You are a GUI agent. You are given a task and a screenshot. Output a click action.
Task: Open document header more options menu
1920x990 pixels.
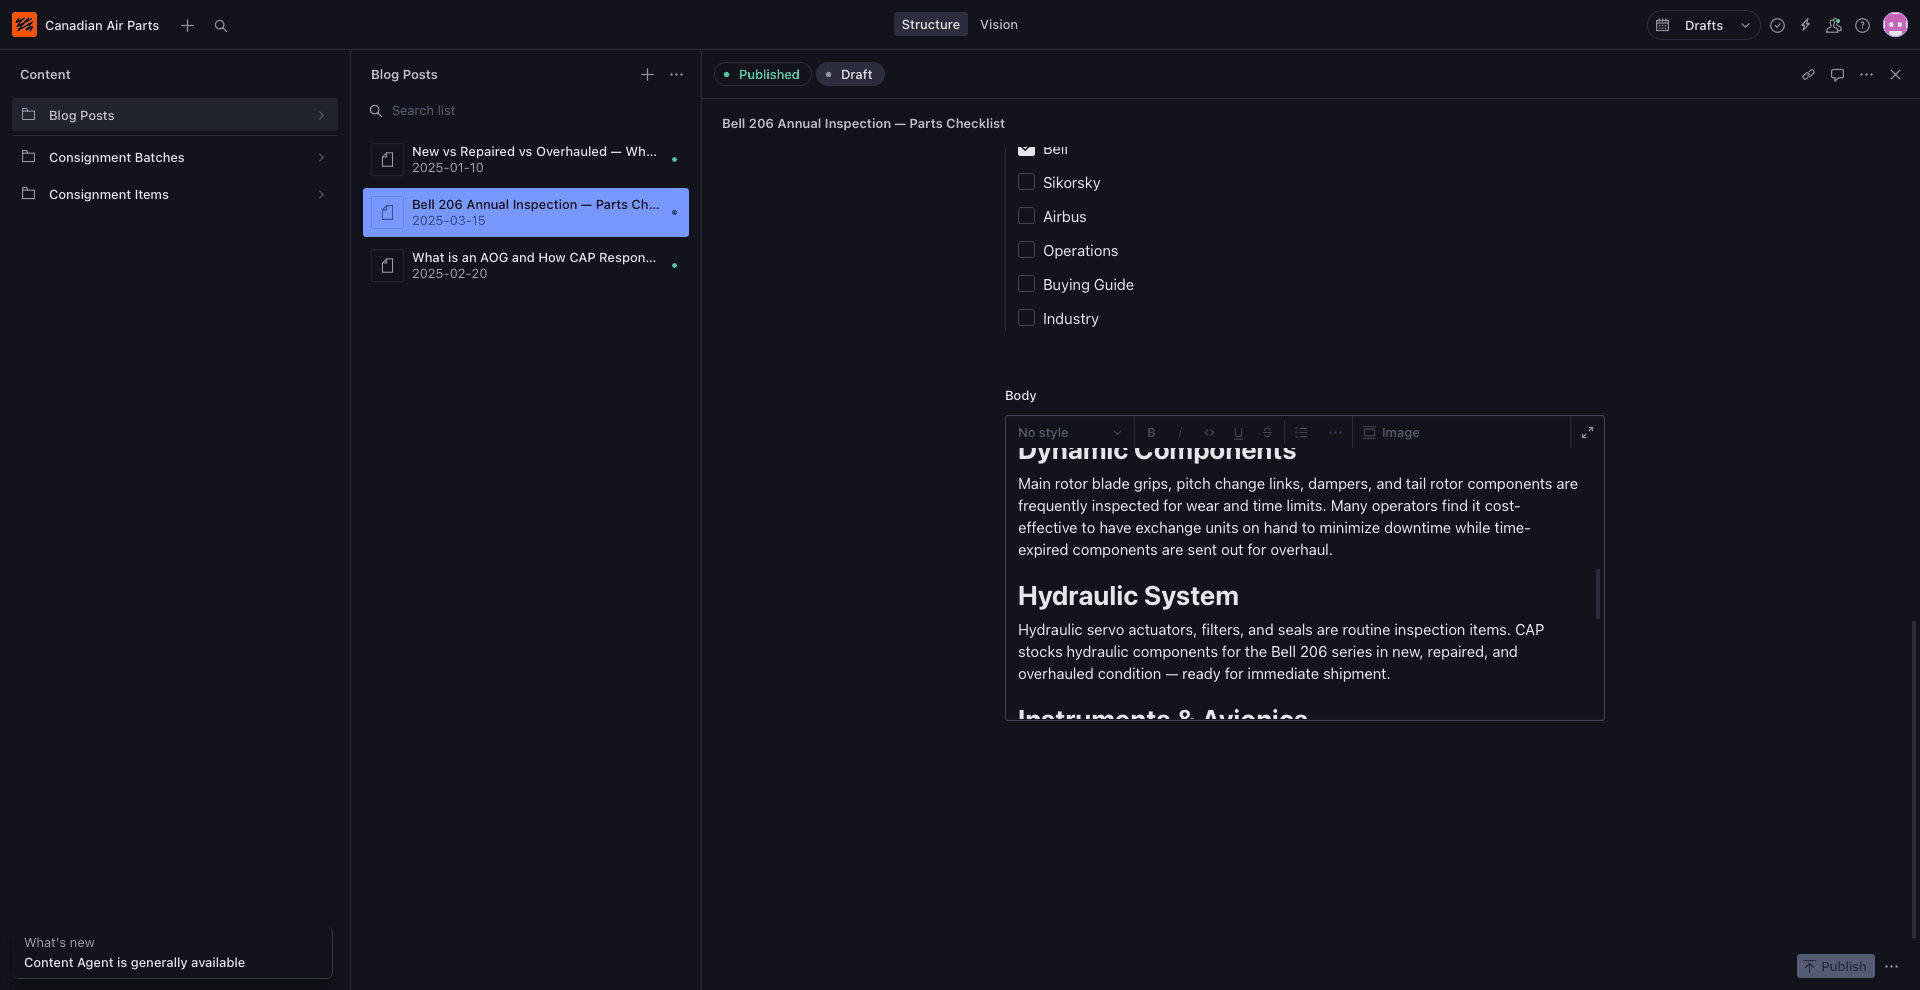pyautogui.click(x=1866, y=74)
